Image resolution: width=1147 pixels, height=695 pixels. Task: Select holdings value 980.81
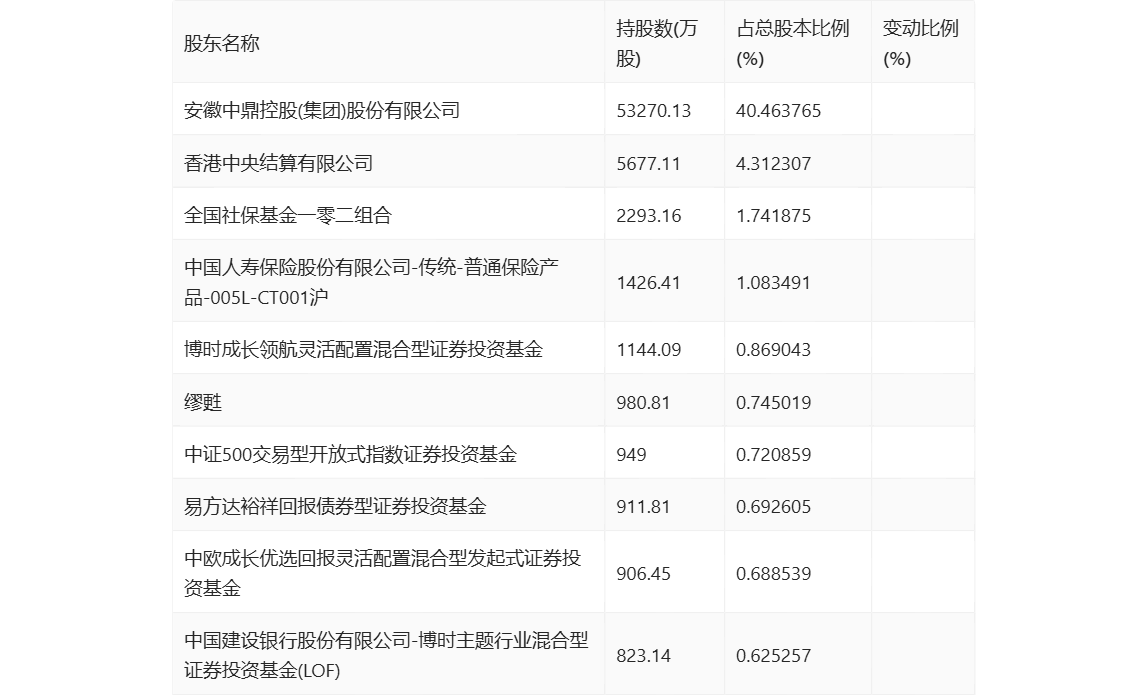[643, 402]
